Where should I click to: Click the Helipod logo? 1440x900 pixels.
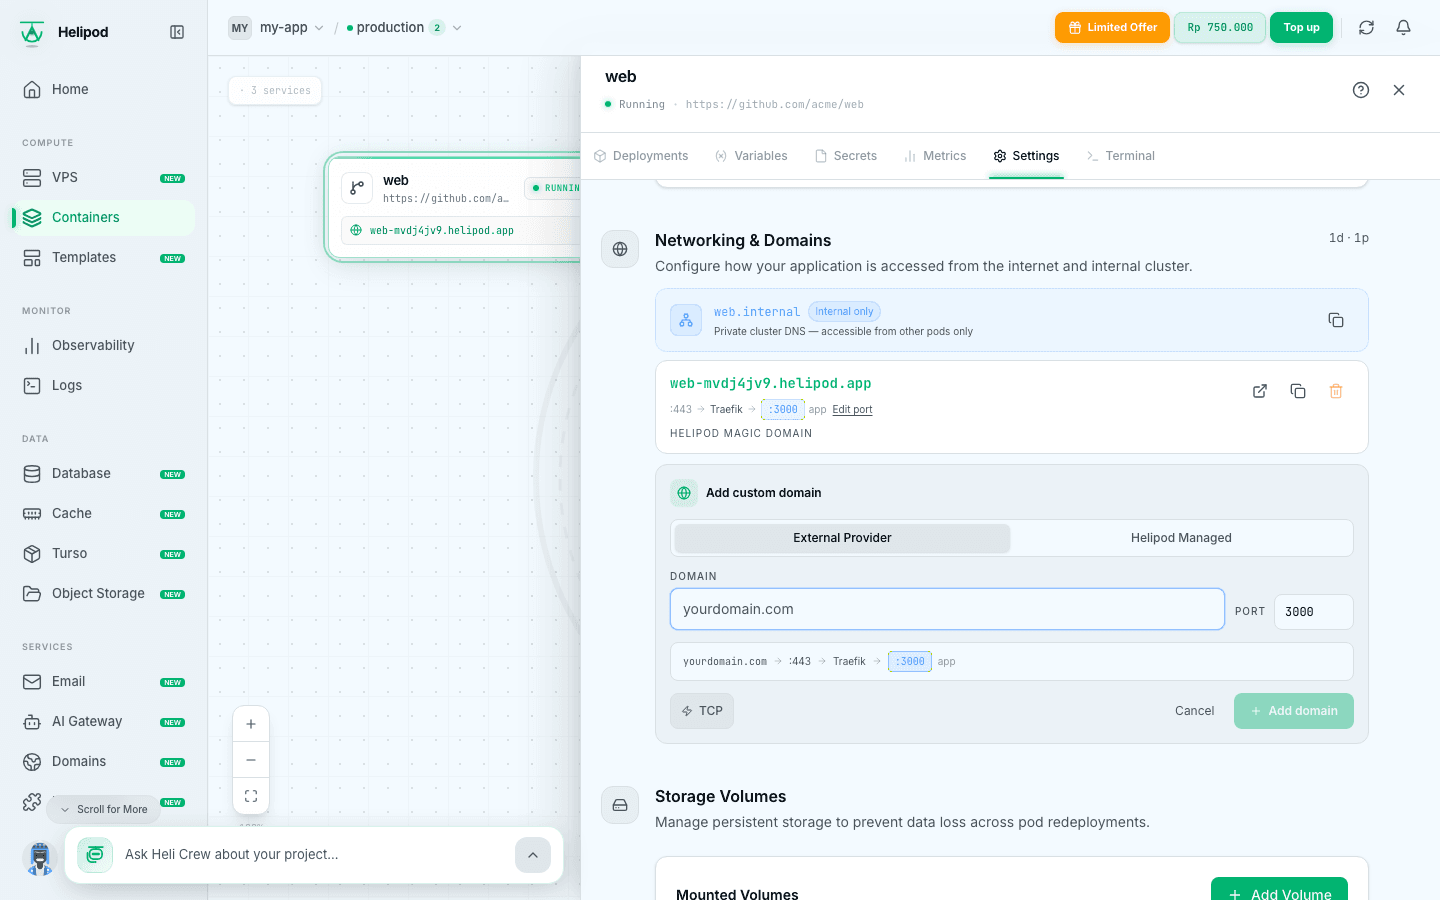click(x=32, y=33)
